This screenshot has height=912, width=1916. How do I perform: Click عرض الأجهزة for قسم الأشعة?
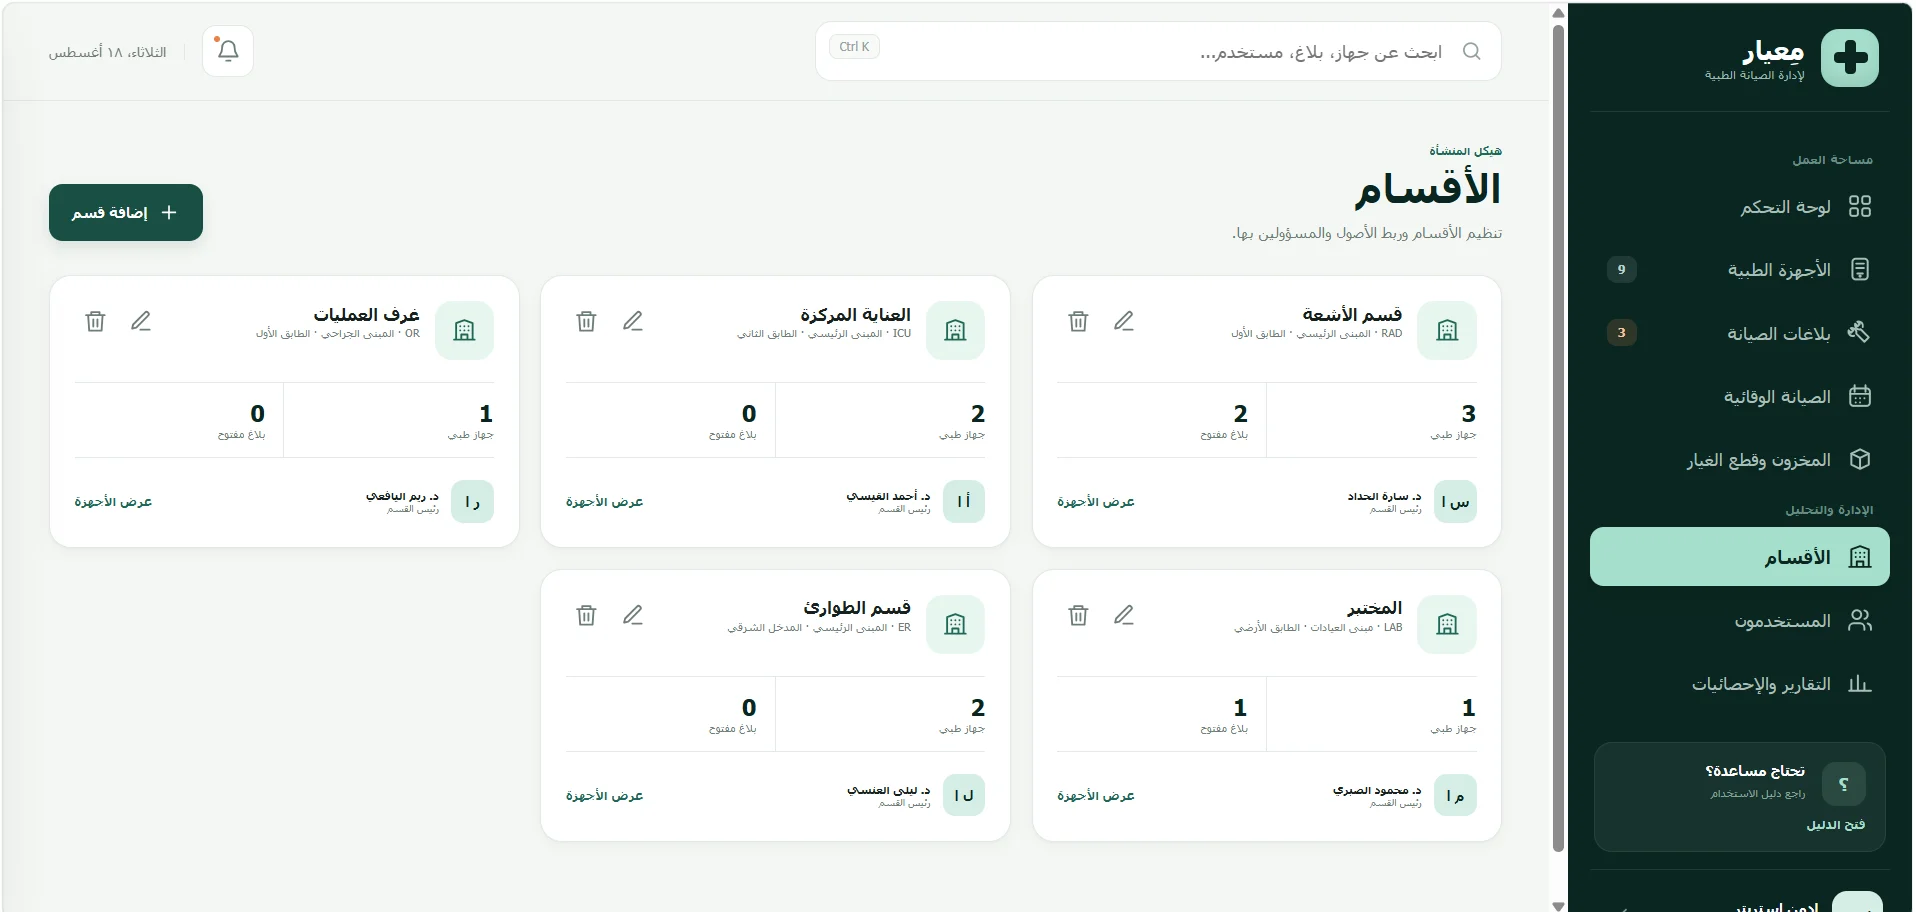1096,502
